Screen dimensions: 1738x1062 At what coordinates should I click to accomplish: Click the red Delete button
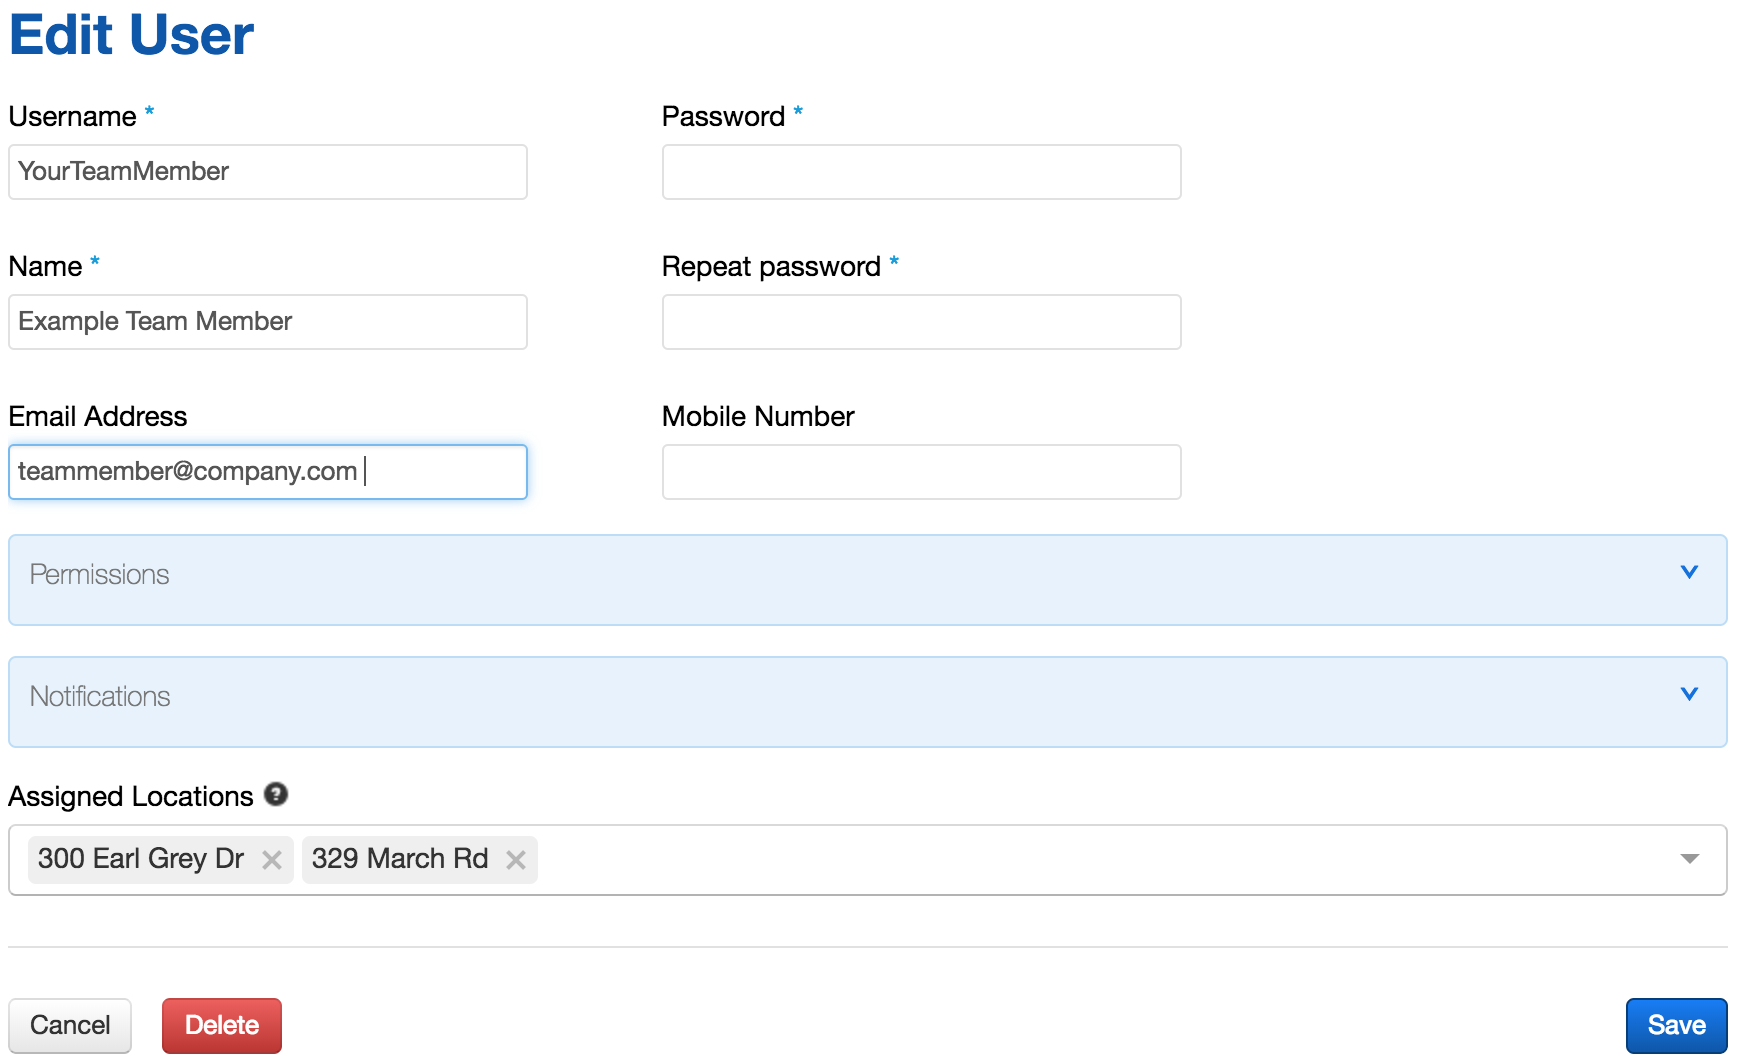pyautogui.click(x=222, y=1025)
